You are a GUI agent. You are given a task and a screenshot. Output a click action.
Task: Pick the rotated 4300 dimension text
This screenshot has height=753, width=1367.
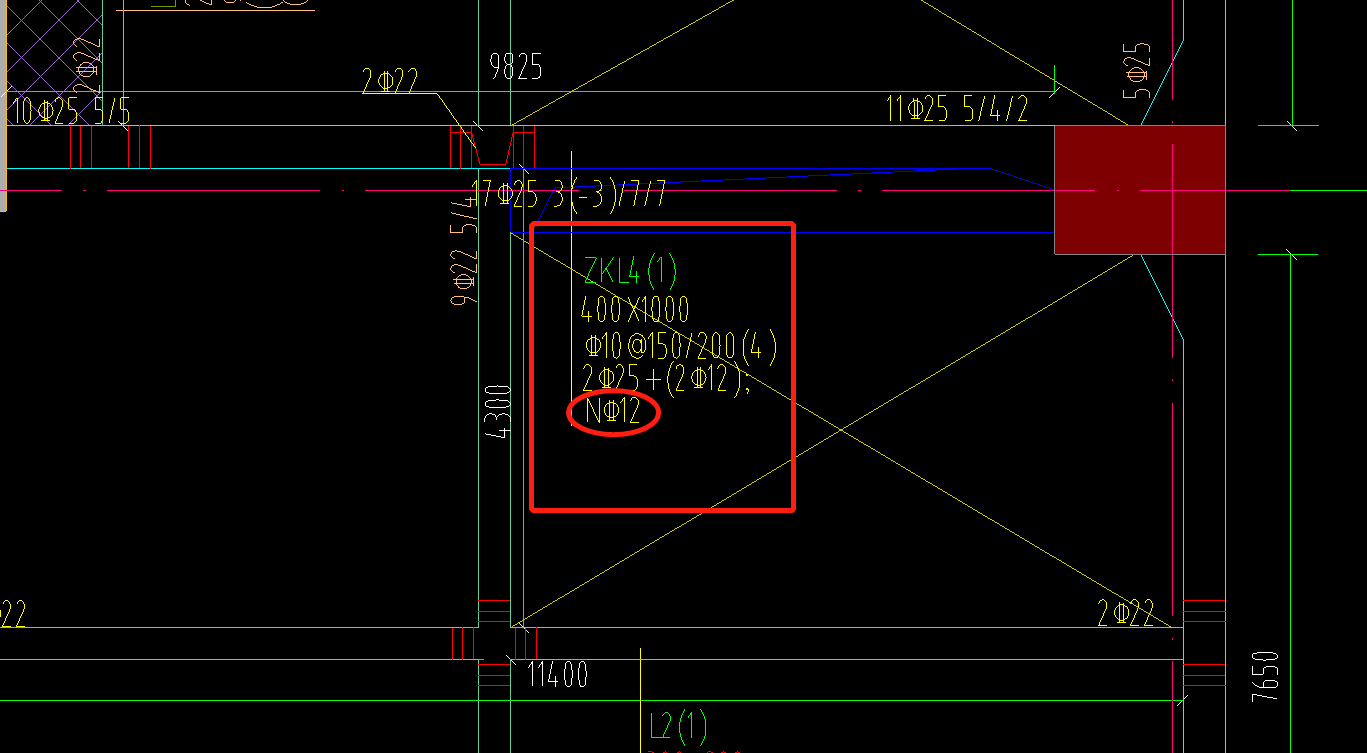pos(497,413)
